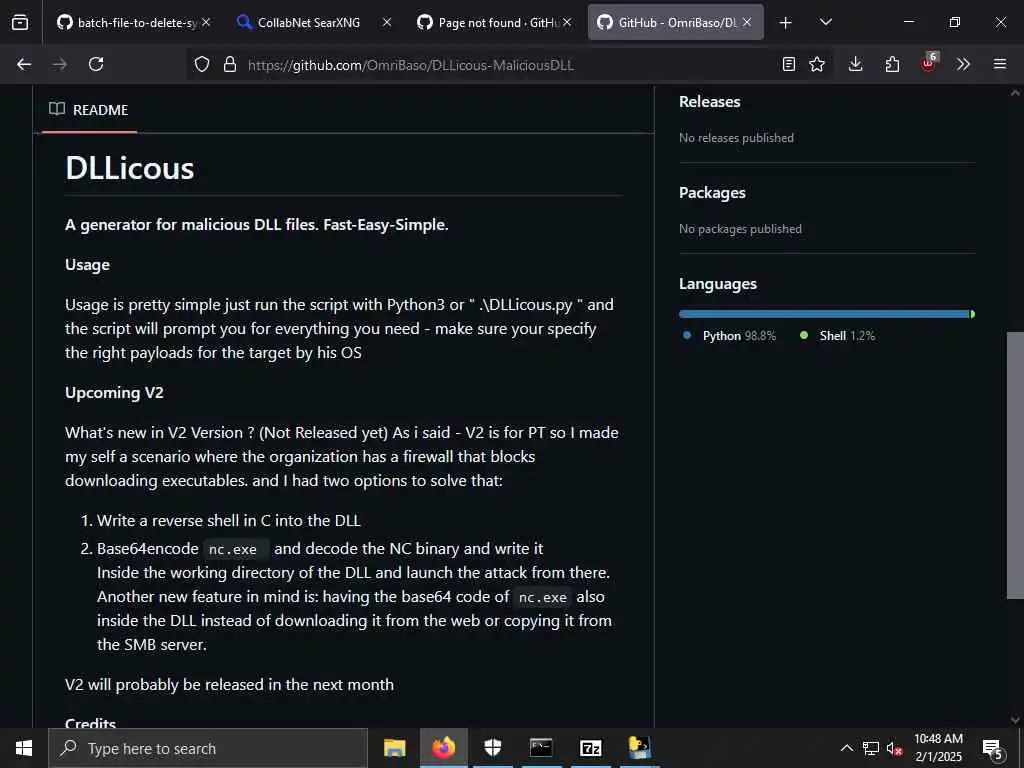Open the downloads panel
Image resolution: width=1024 pixels, height=768 pixels.
click(856, 64)
